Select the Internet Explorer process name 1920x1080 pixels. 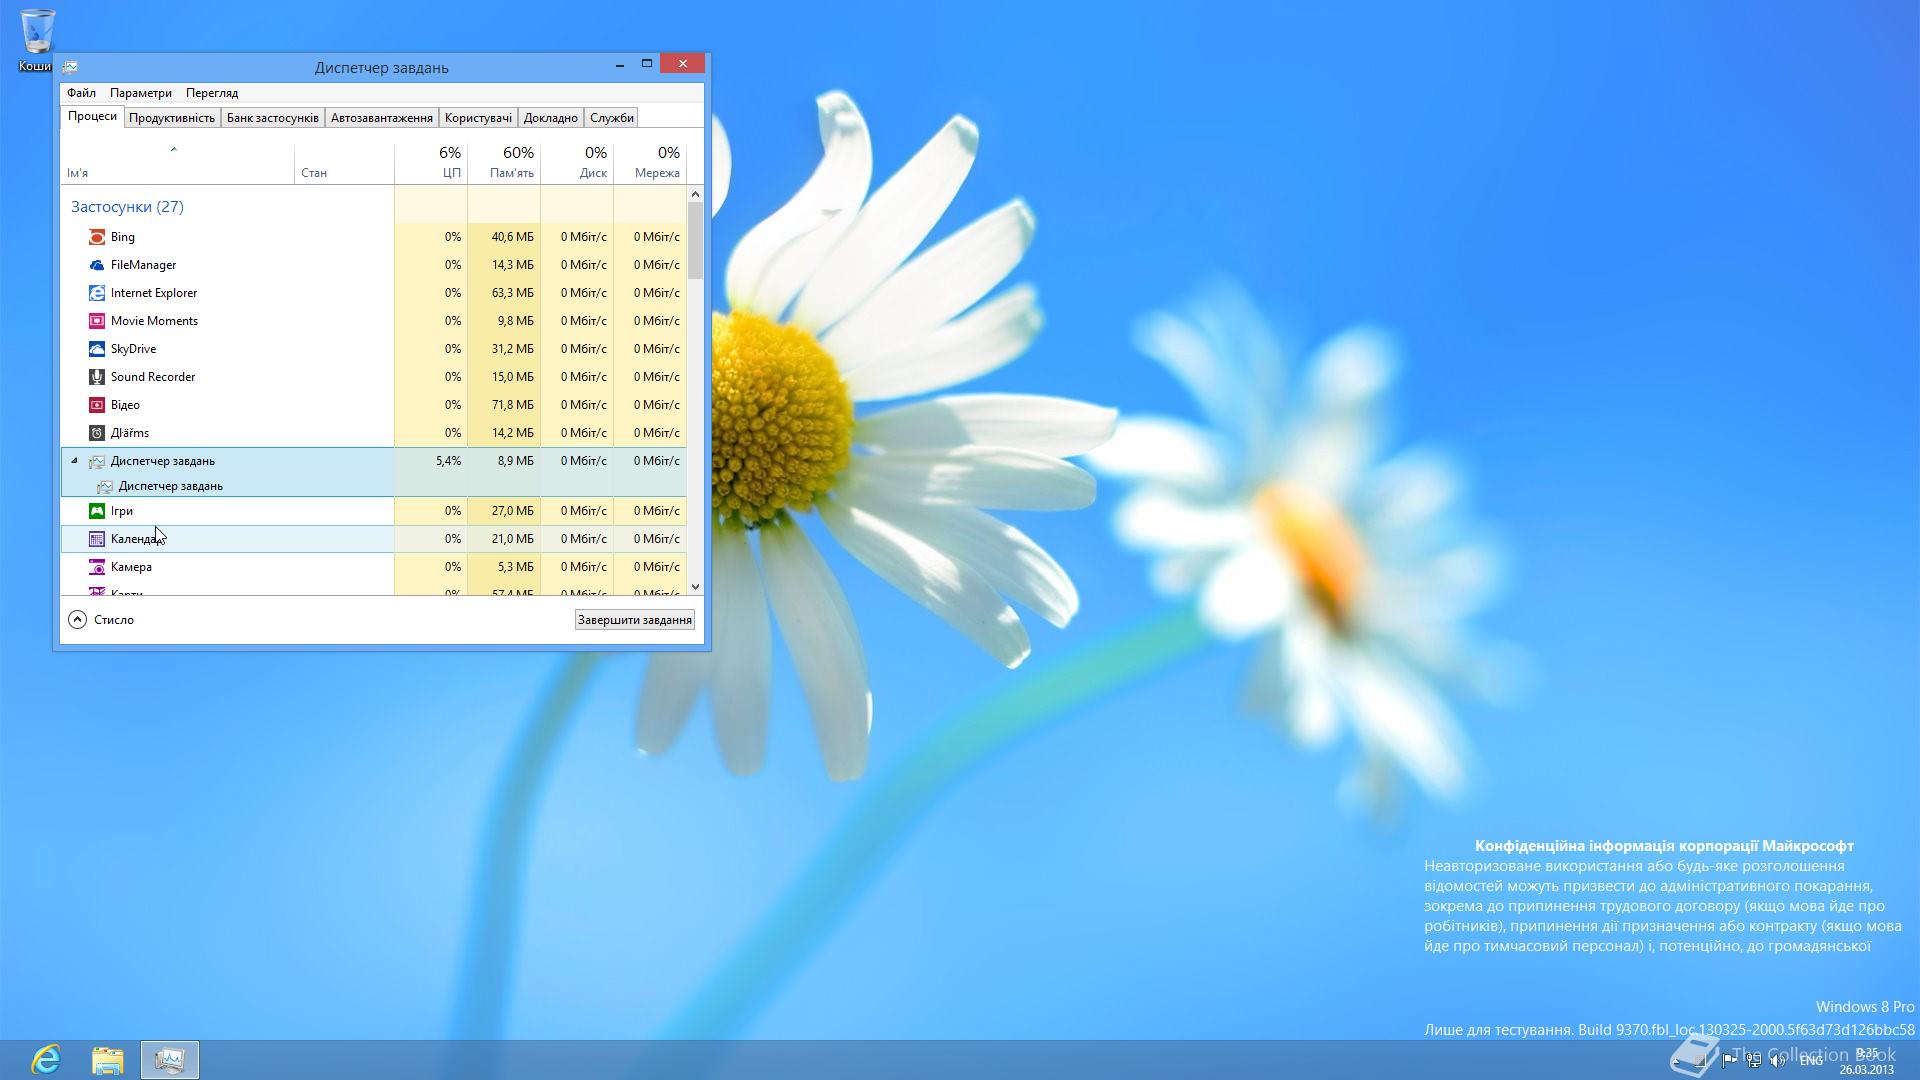pos(154,293)
